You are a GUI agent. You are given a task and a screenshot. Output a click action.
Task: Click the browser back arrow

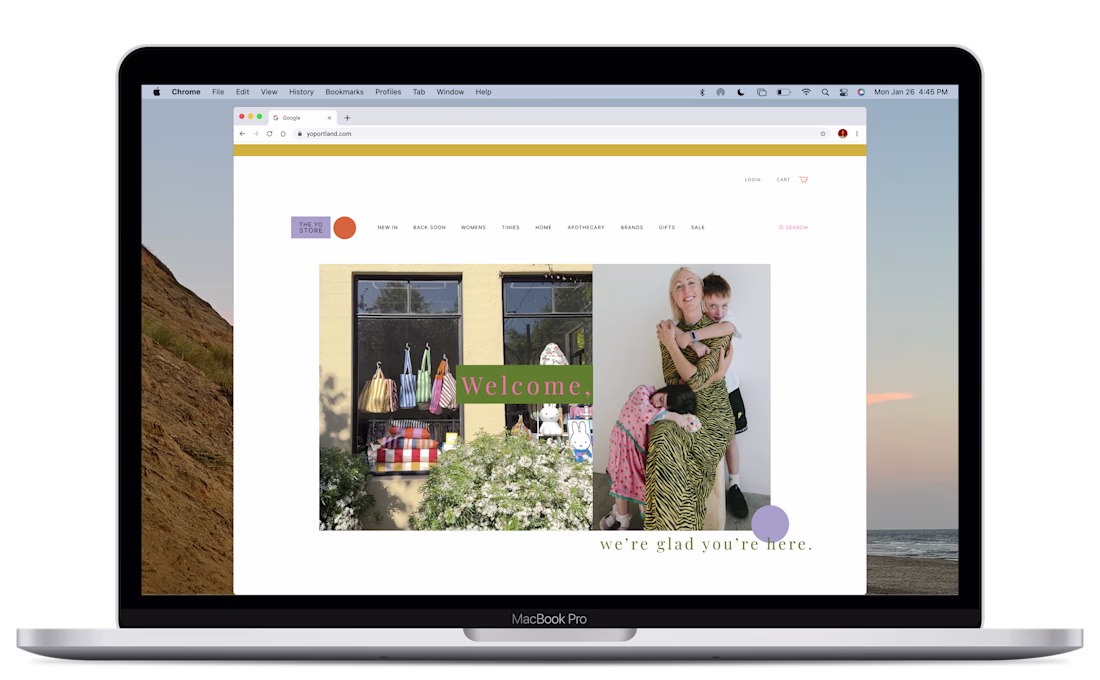click(243, 133)
